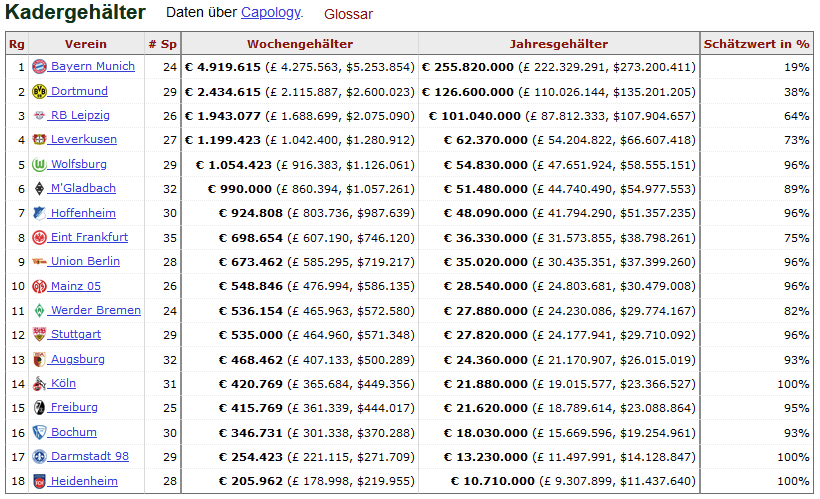This screenshot has width=820, height=499.
Task: Open the M'Gladbach team link
Action: click(x=83, y=188)
